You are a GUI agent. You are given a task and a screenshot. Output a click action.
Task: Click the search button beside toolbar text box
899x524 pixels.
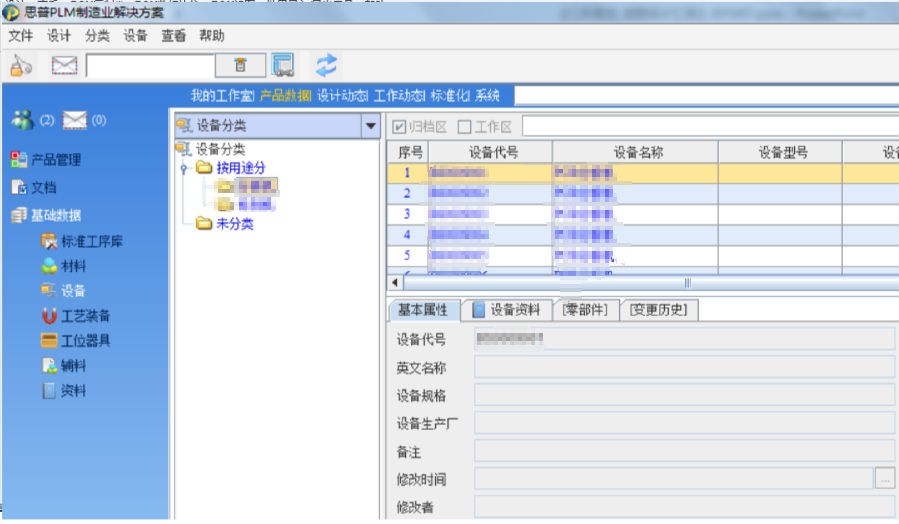(240, 66)
